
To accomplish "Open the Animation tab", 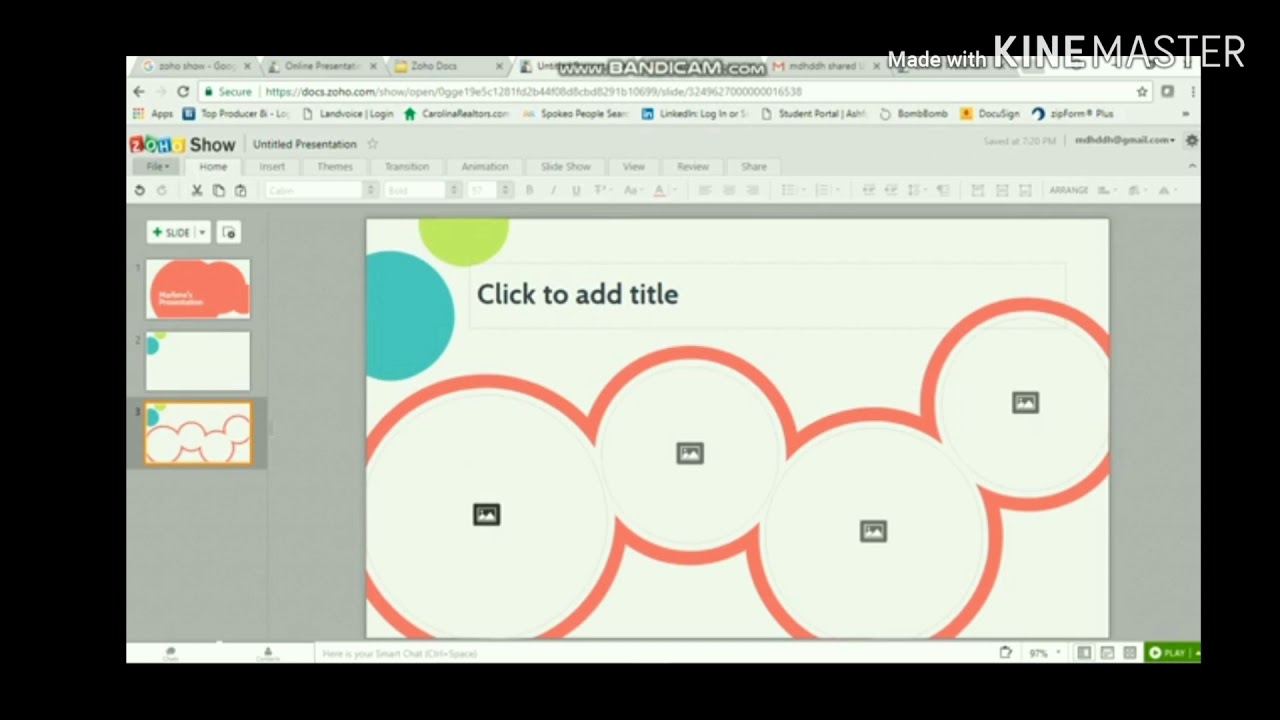I will click(x=485, y=167).
